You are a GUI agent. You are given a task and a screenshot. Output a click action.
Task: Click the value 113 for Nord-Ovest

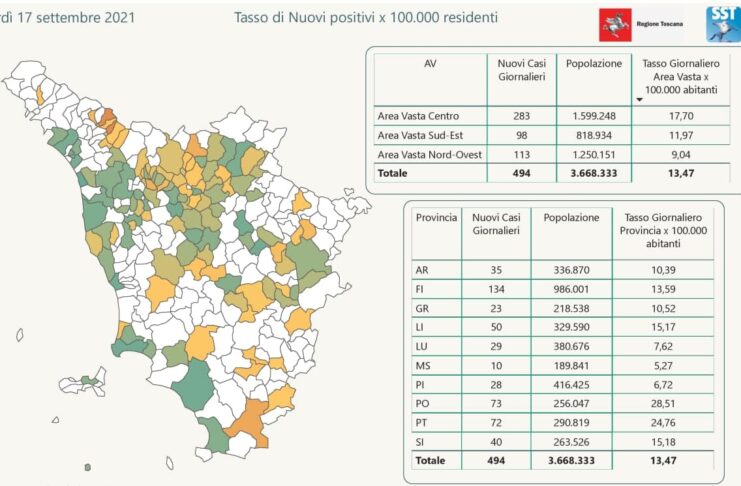coord(522,155)
